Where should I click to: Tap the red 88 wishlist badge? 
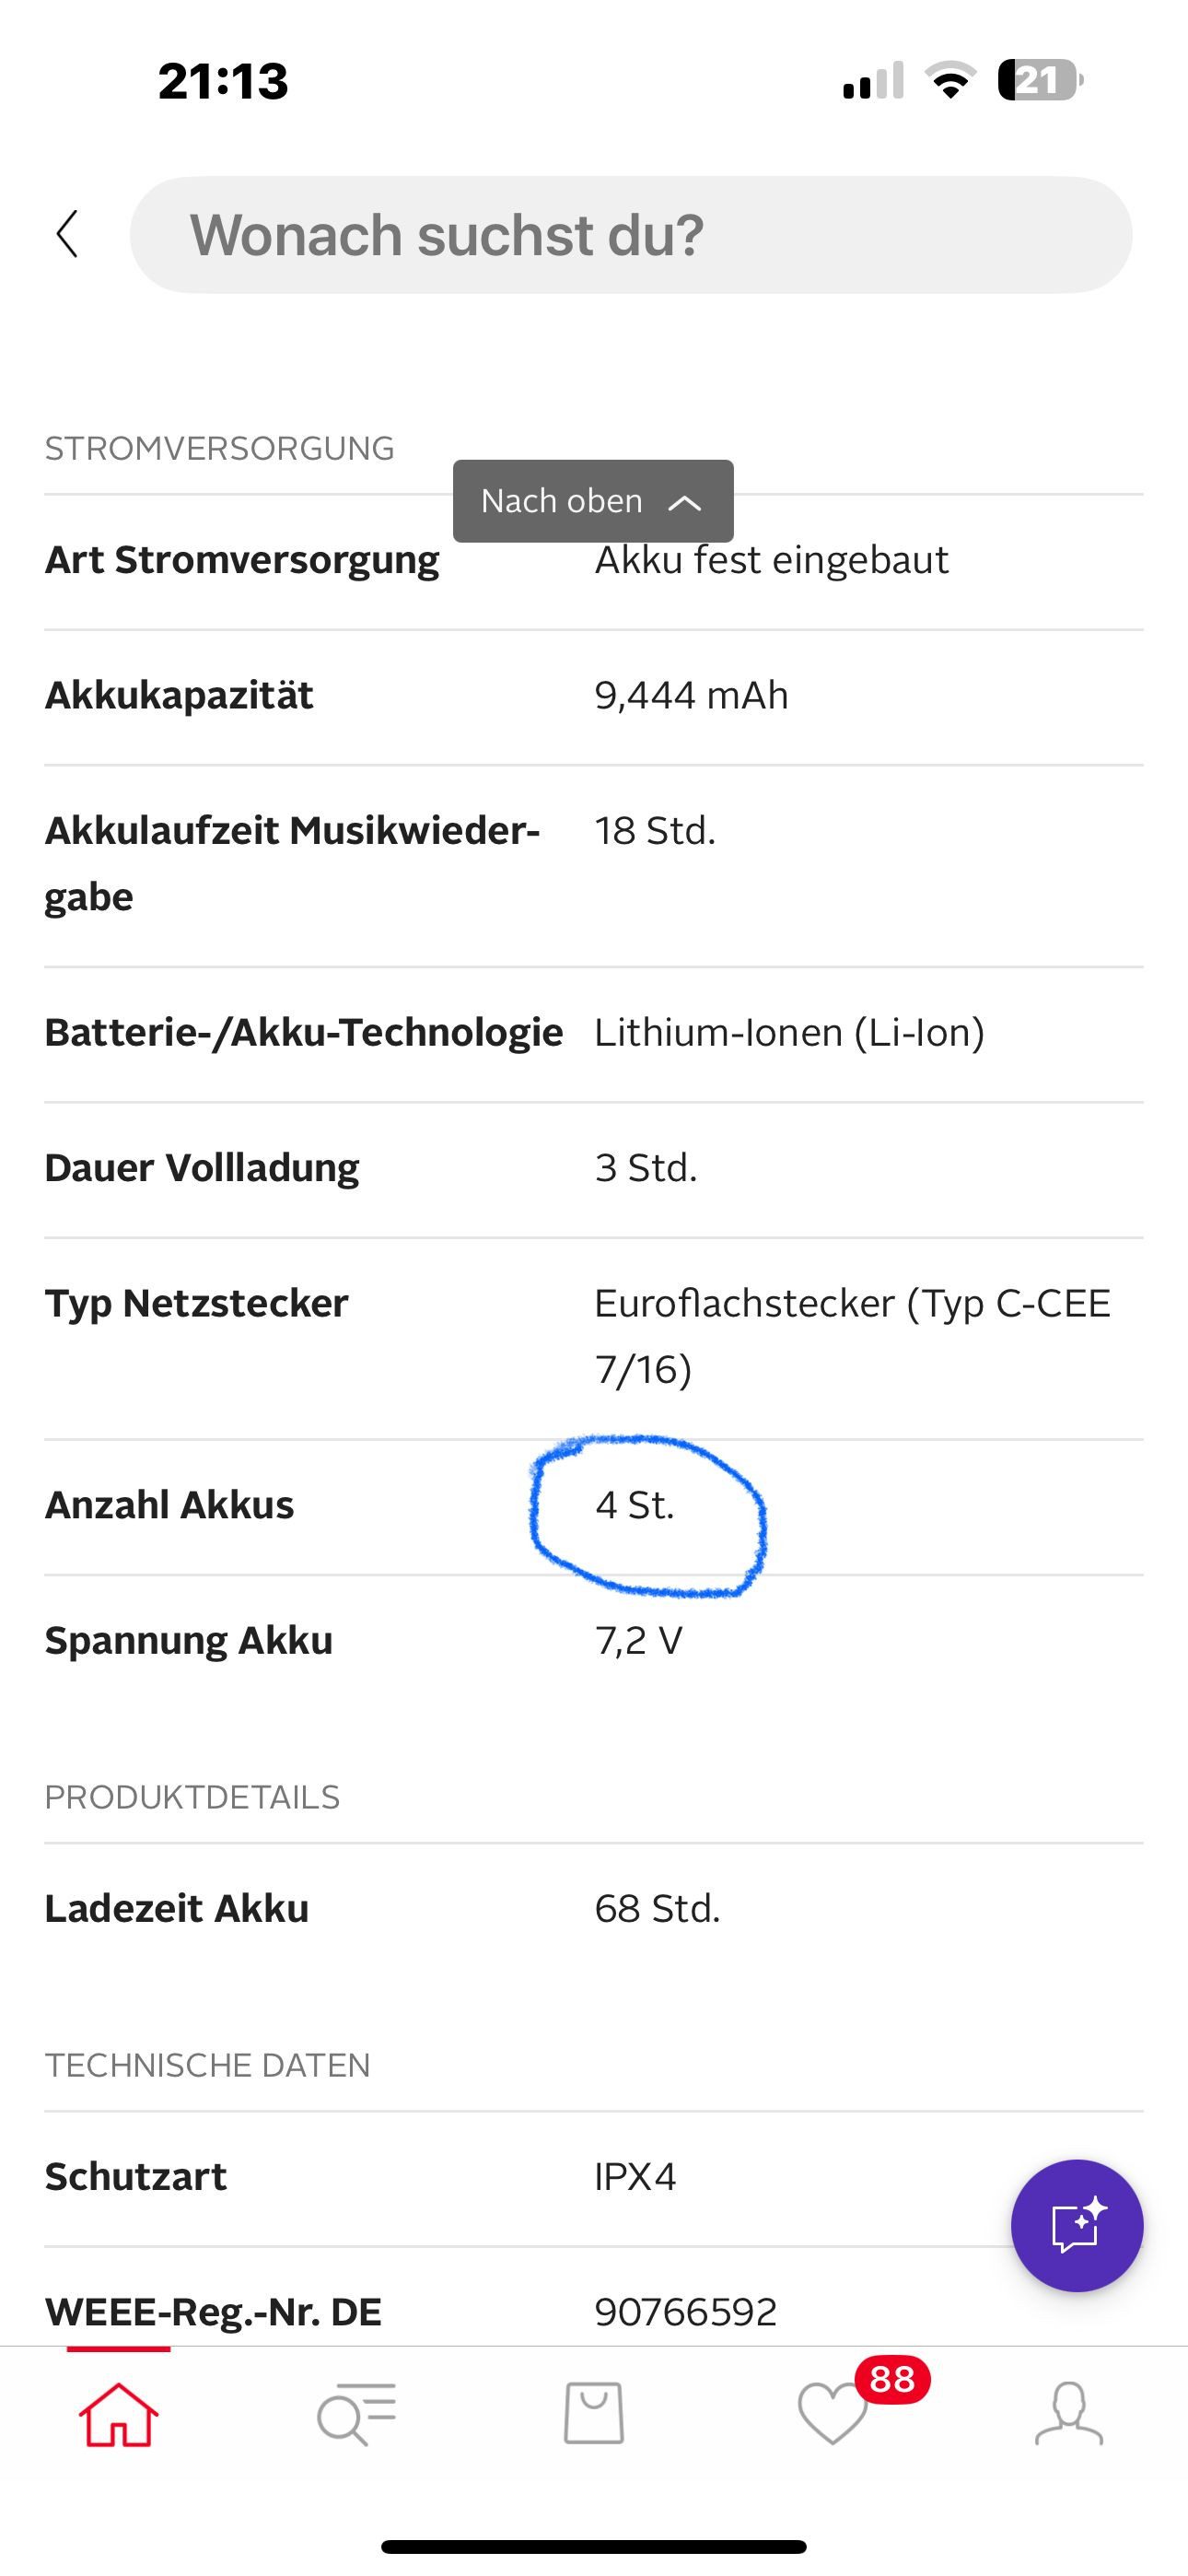[892, 2380]
